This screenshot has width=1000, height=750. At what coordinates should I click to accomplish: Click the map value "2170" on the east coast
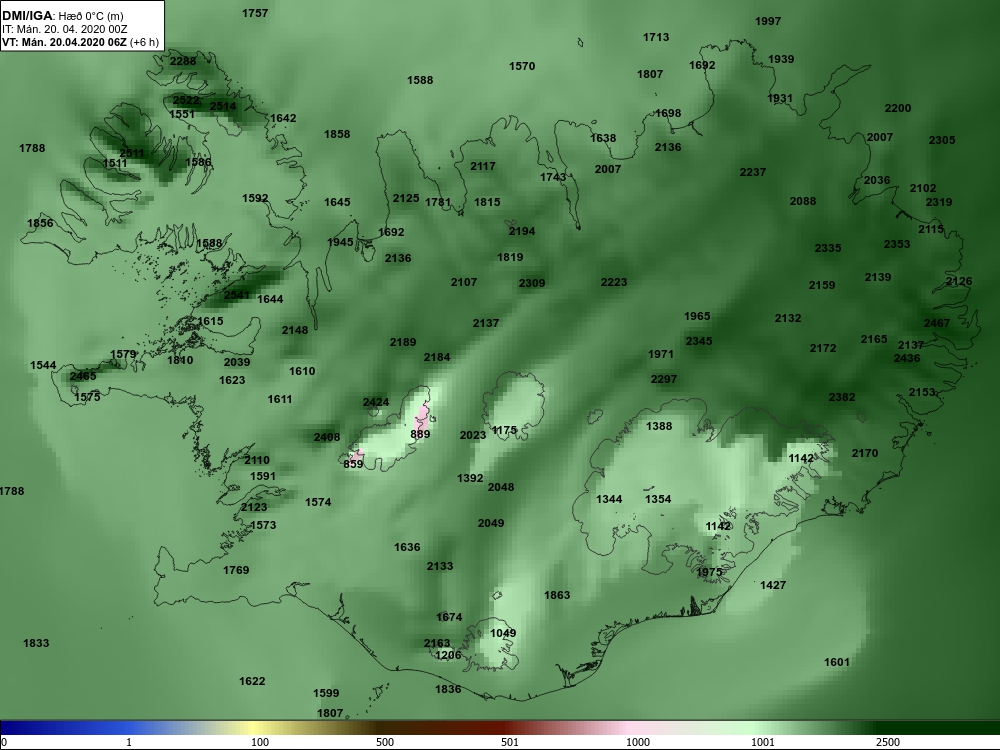pyautogui.click(x=865, y=453)
